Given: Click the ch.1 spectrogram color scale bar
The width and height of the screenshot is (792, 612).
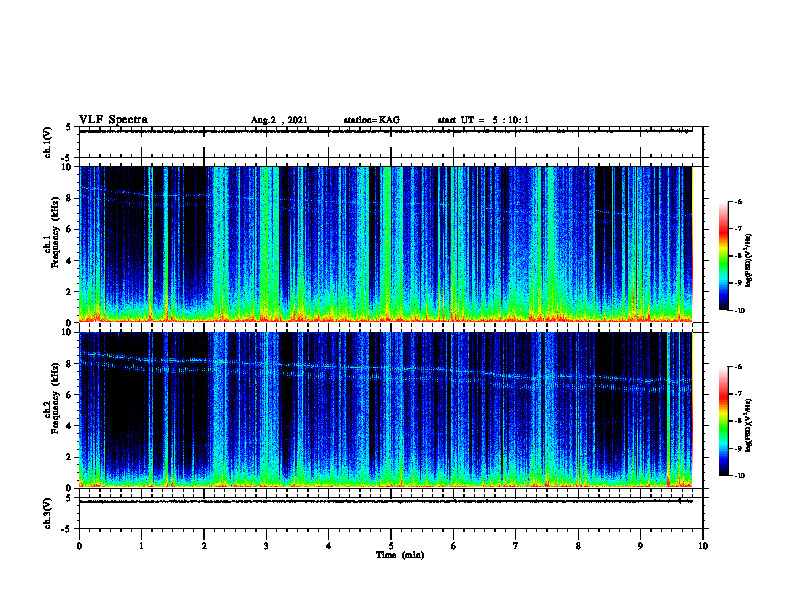Looking at the screenshot, I should (723, 256).
